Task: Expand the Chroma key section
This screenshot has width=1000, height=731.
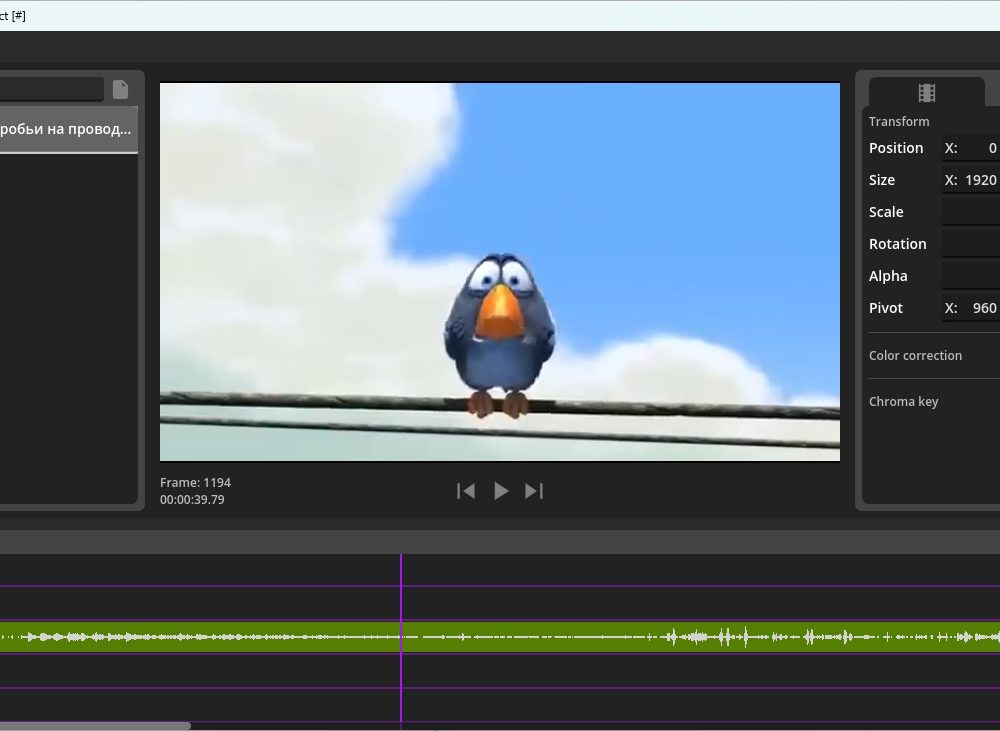Action: 903,402
